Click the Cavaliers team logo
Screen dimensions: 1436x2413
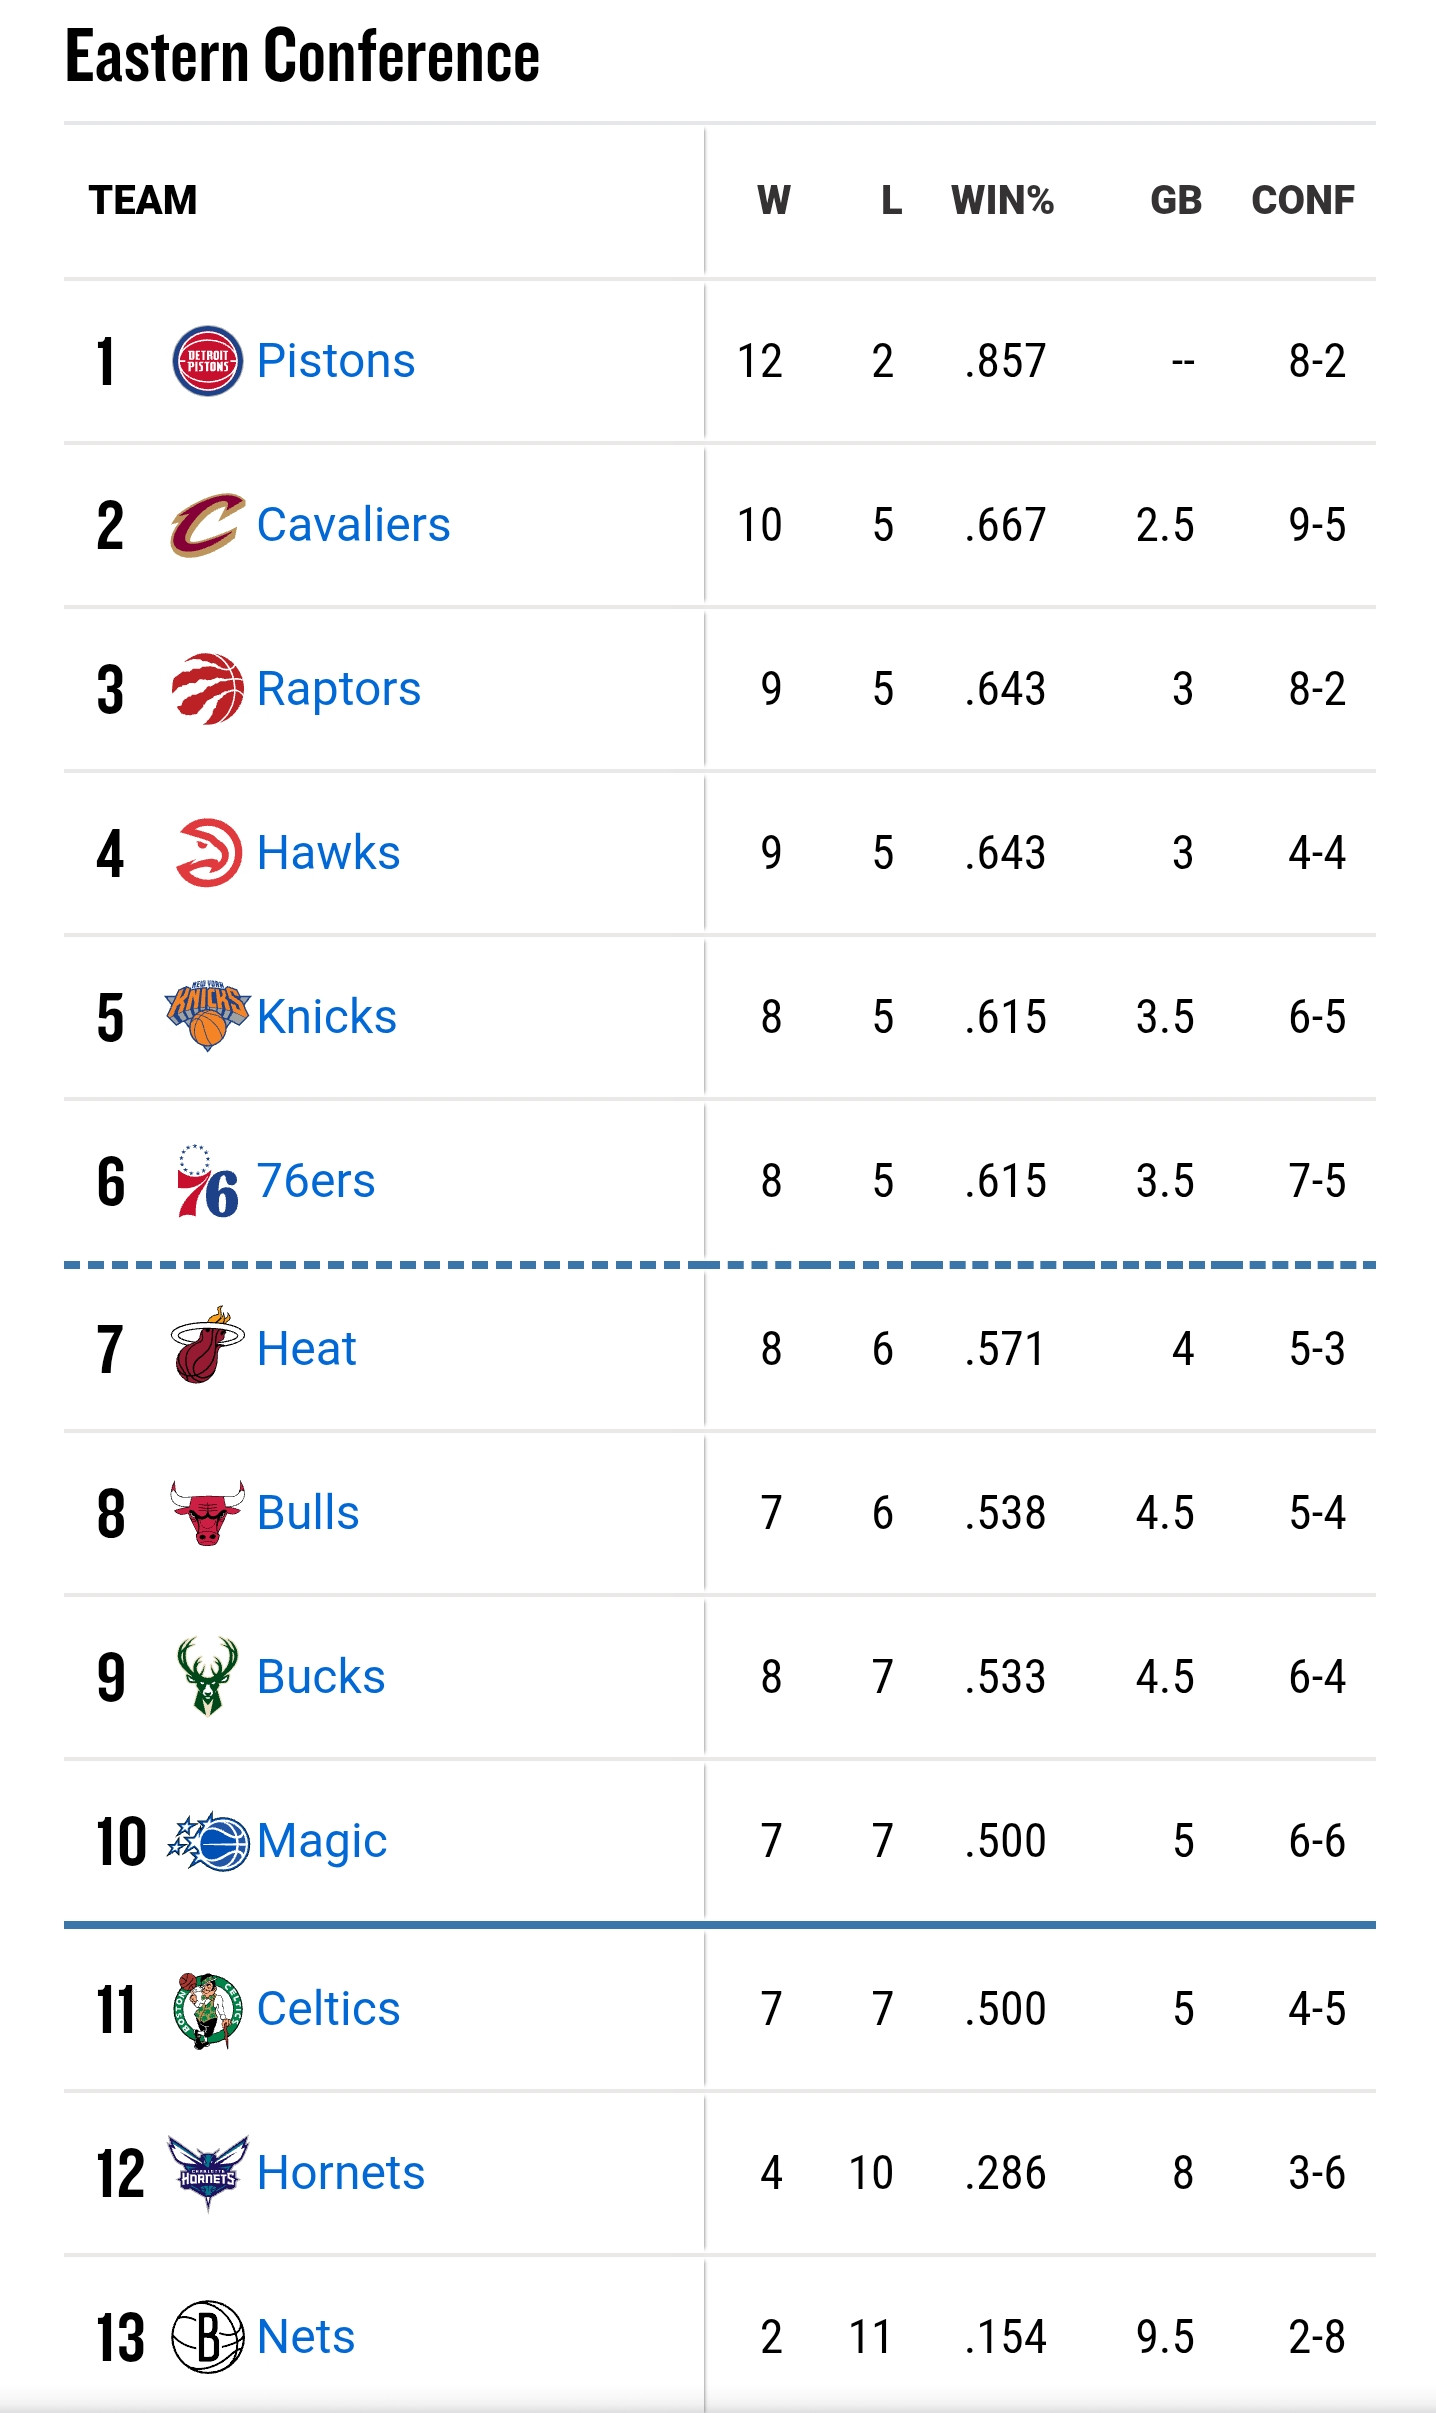point(207,525)
